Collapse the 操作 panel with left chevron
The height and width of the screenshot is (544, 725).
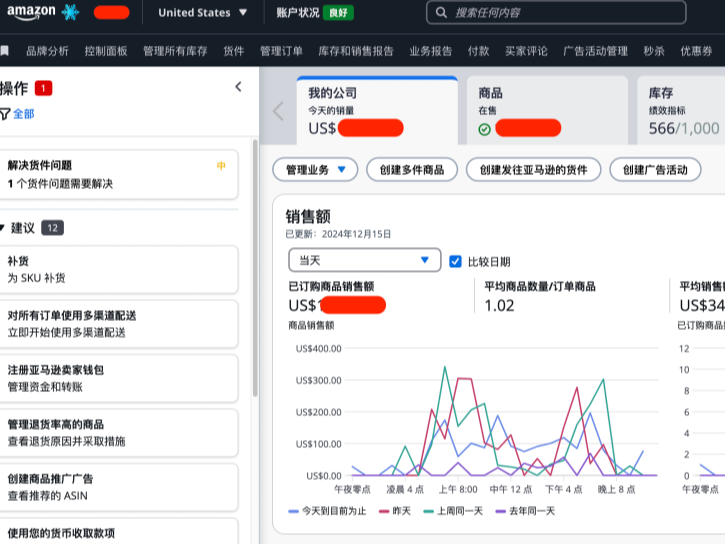pos(238,87)
